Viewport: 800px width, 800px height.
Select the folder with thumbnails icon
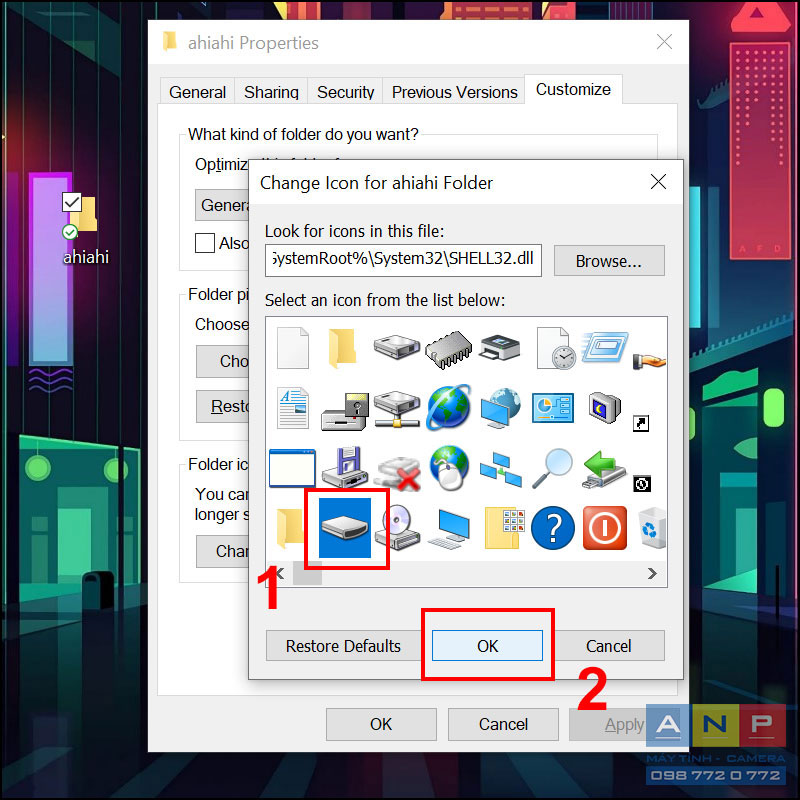504,528
